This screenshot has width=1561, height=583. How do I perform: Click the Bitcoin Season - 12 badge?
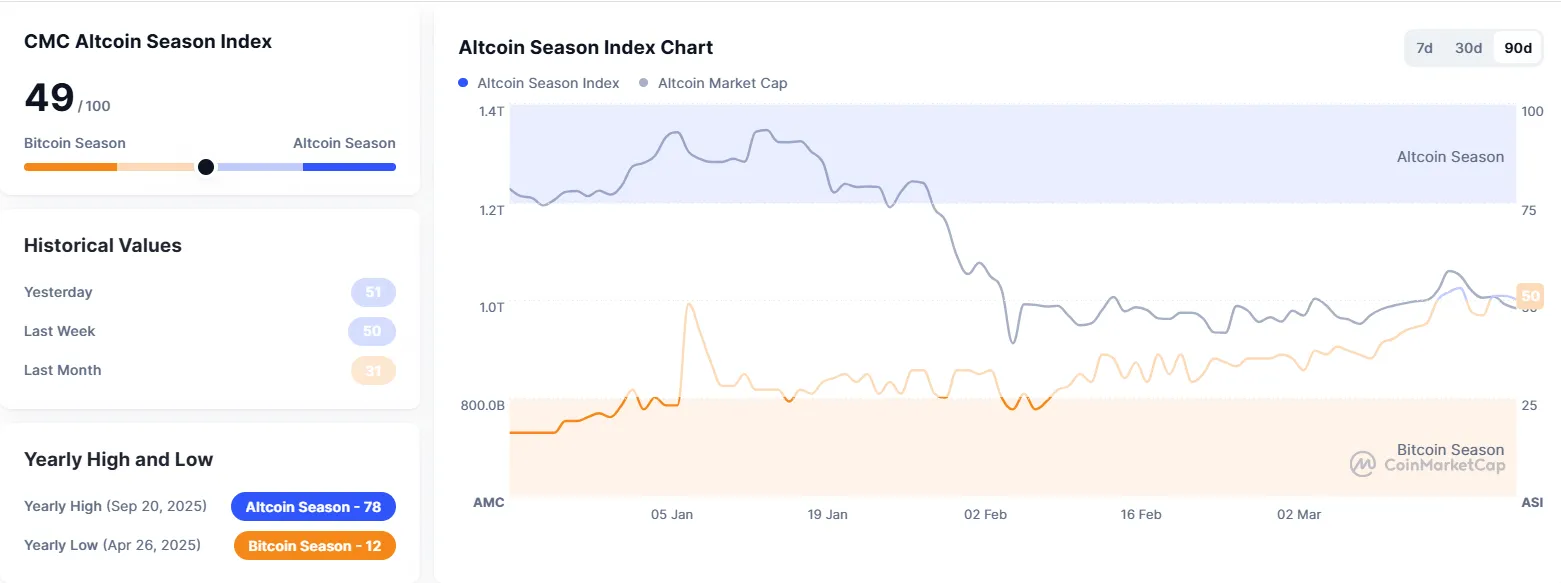pyautogui.click(x=314, y=546)
